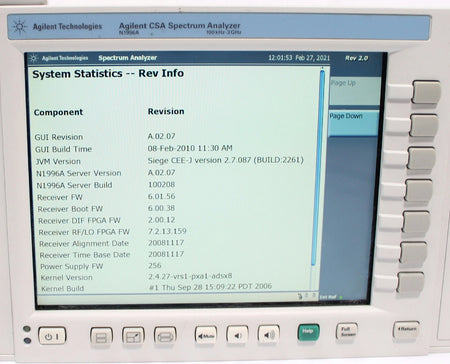Select the Receiver Boot FW row label
This screenshot has height=364, width=450.
click(x=70, y=209)
